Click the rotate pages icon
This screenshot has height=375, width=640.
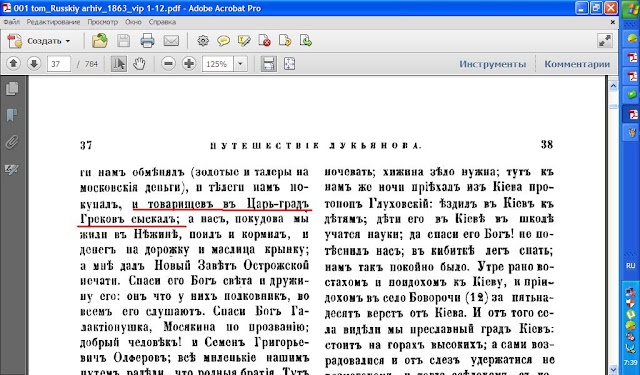(x=285, y=41)
